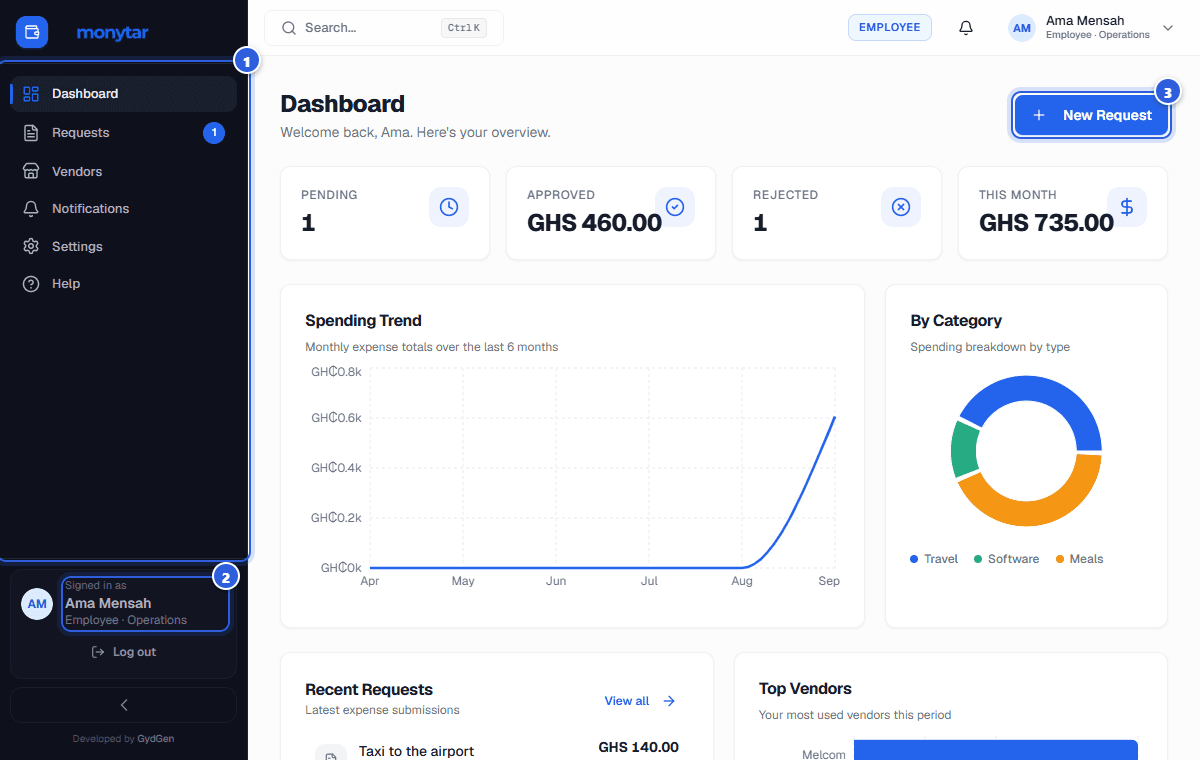Open the notifications bell in the top bar
The image size is (1200, 760).
pyautogui.click(x=966, y=28)
